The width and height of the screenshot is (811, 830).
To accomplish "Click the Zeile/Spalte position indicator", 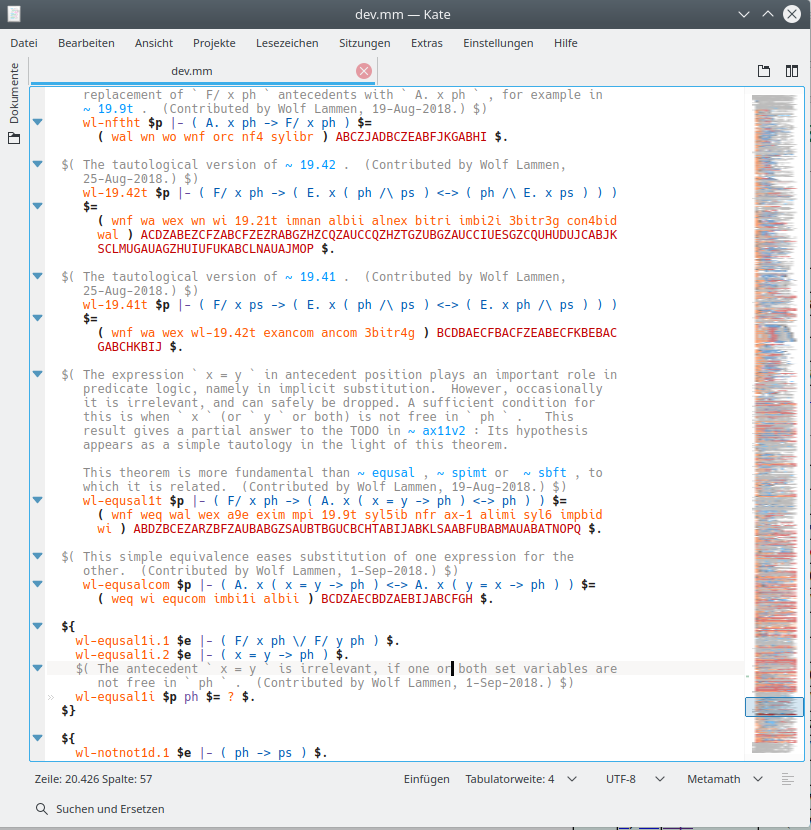I will tap(93, 779).
